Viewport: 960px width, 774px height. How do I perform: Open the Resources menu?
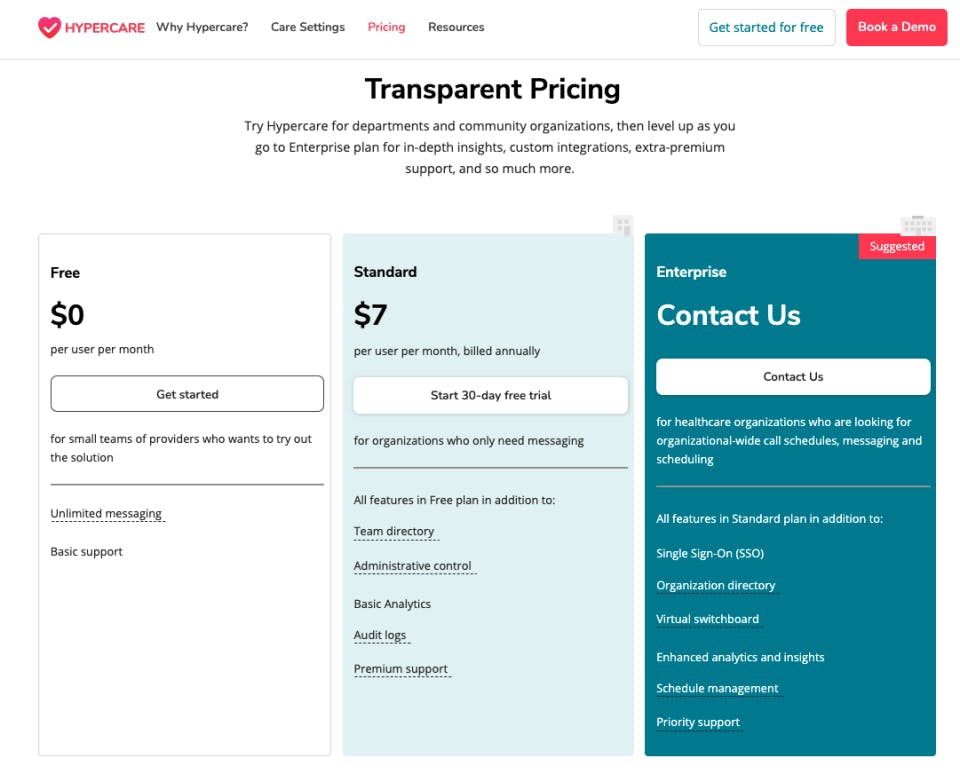point(456,27)
